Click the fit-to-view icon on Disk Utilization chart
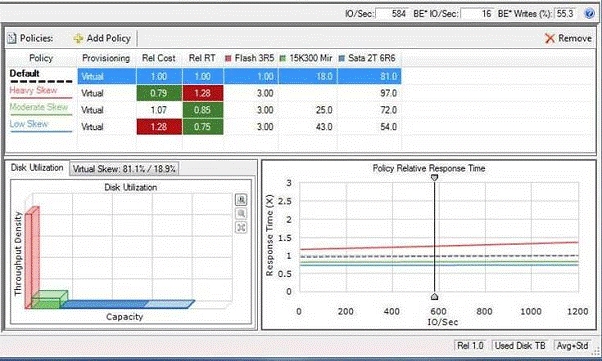The image size is (602, 361). click(x=241, y=228)
